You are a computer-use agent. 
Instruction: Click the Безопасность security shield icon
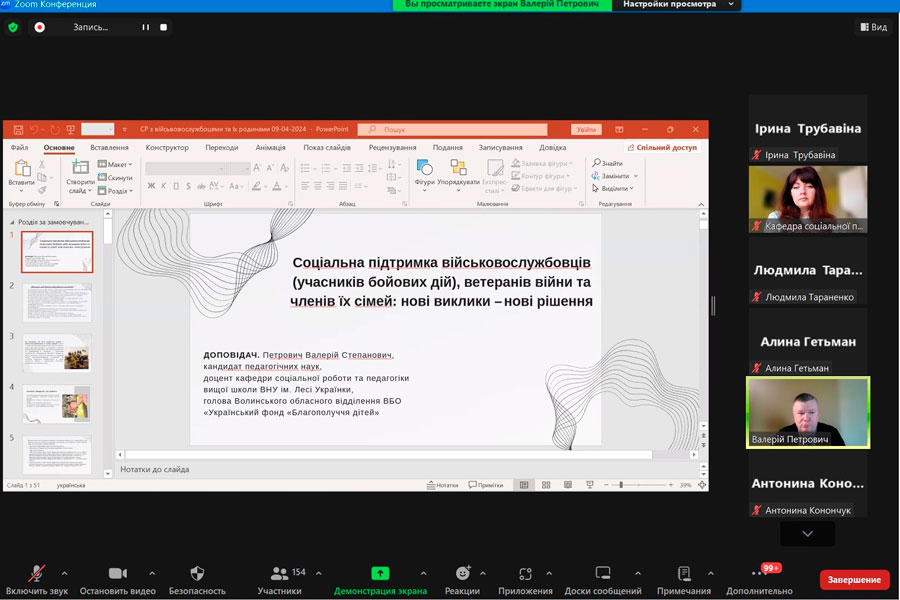(197, 573)
